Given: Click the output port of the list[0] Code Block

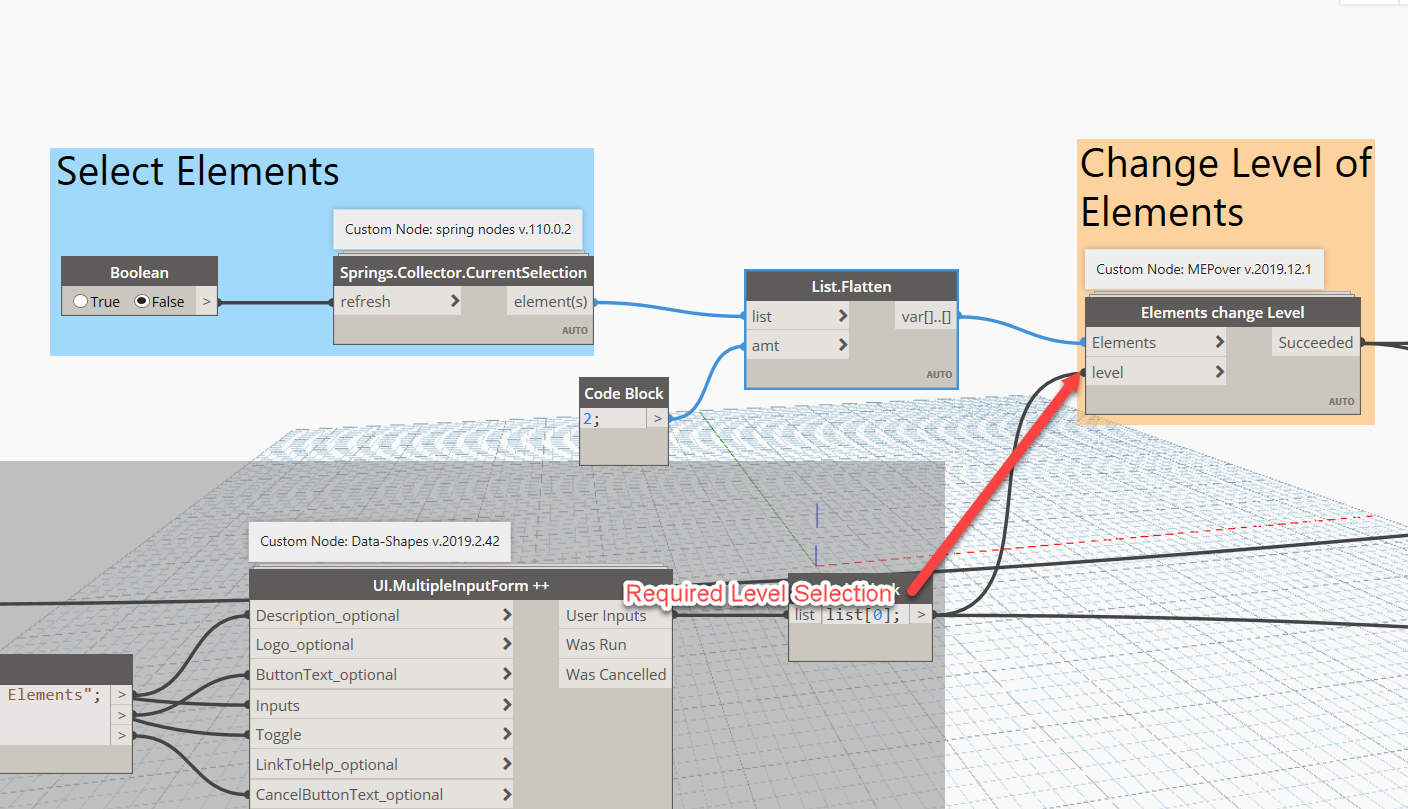Looking at the screenshot, I should click(x=921, y=614).
